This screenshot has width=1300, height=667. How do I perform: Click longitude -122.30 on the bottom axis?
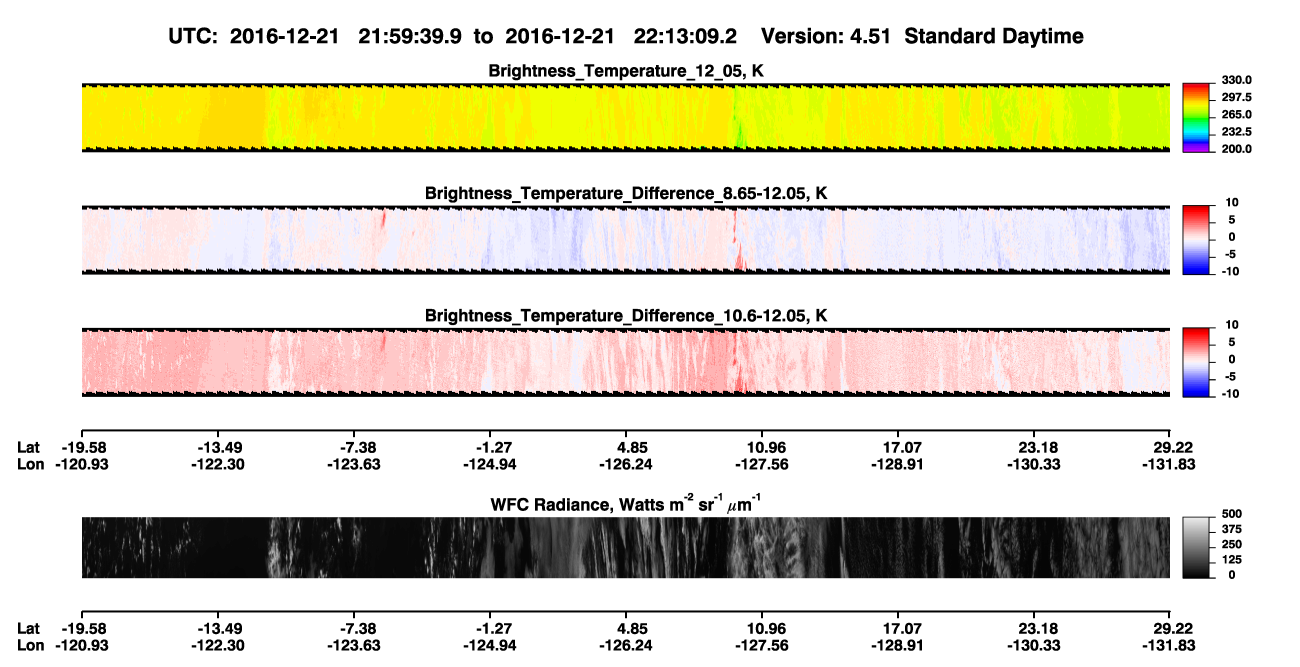(217, 645)
